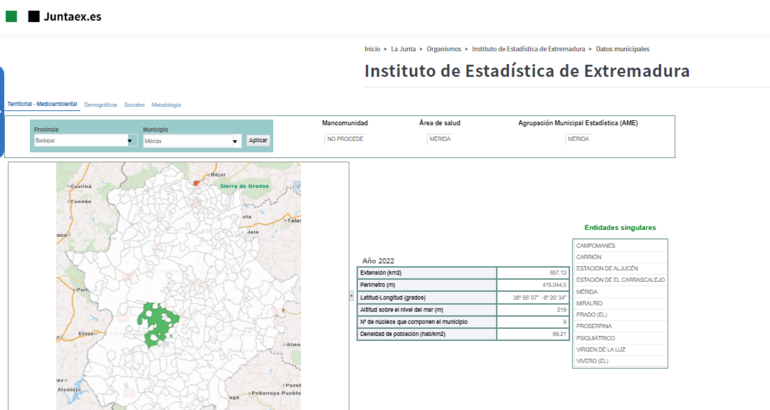Screen dimensions: 770x410
Task: Select CARRIÓN in Entidades singulares
Action: [x=620, y=257]
